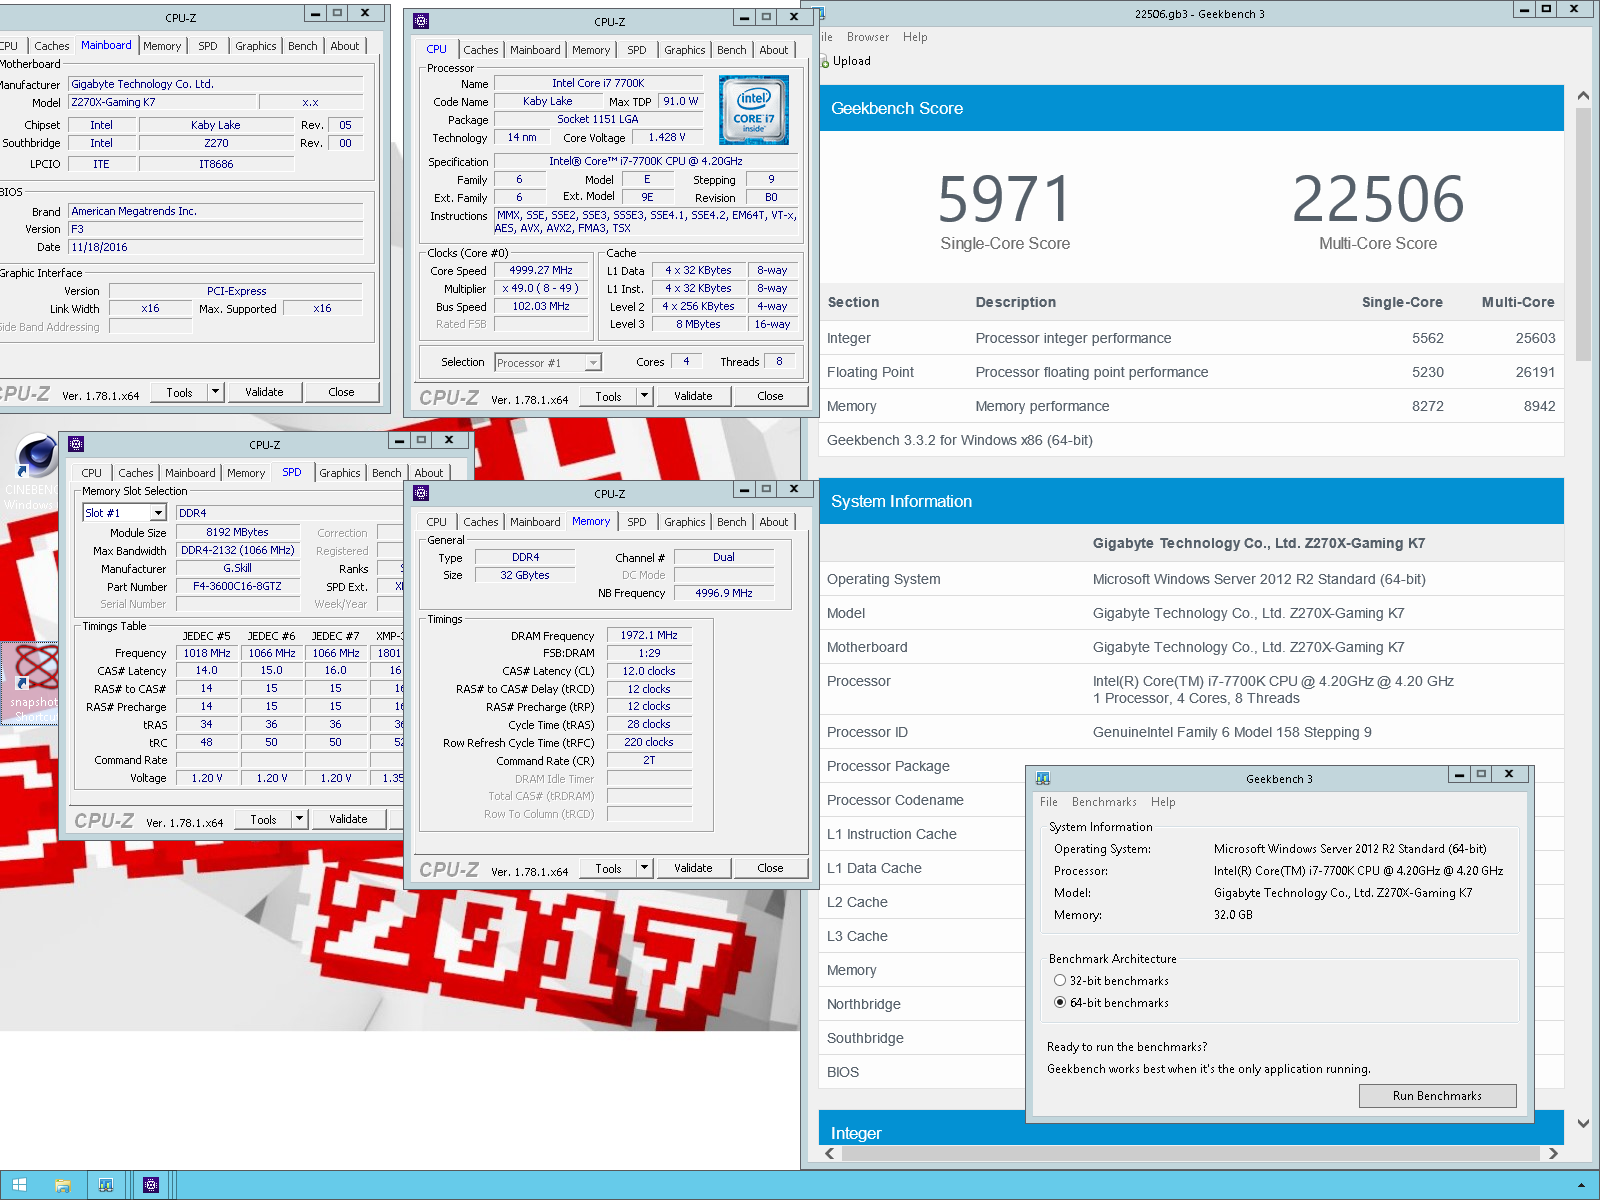Select 64-bit benchmarks option

click(1060, 1003)
